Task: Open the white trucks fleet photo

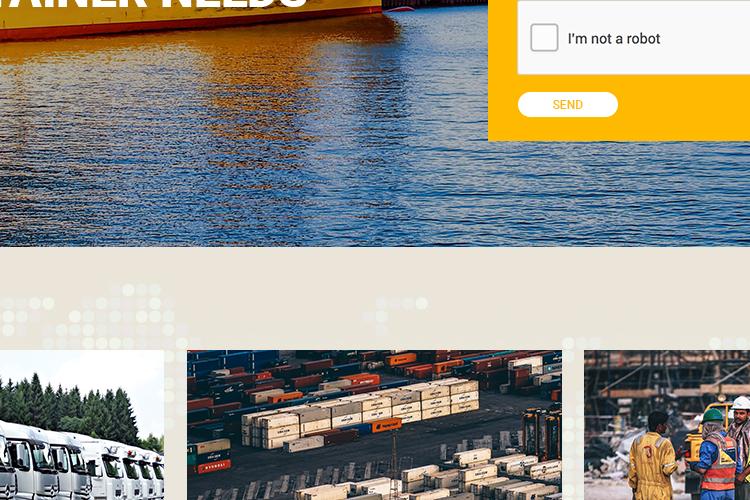Action: (x=82, y=425)
